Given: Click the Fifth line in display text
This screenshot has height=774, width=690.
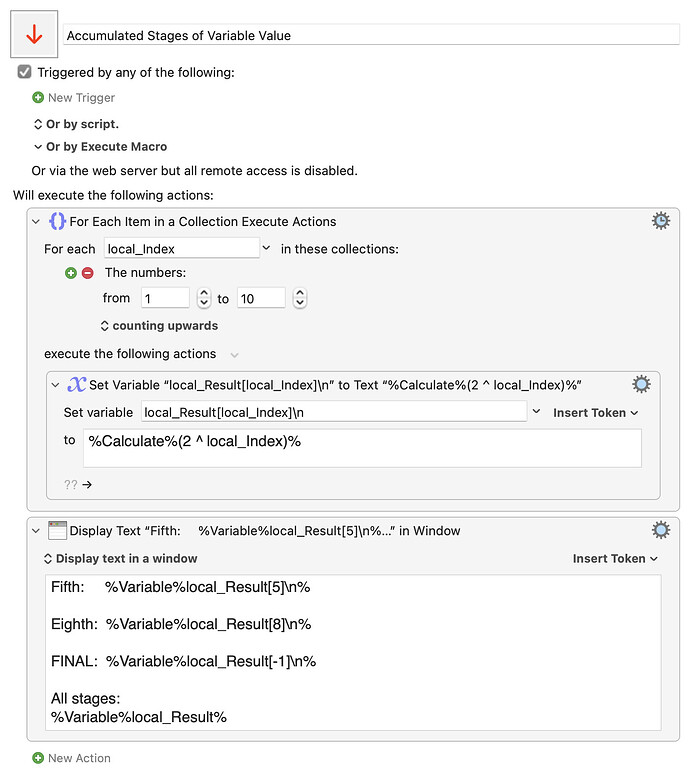Looking at the screenshot, I should 181,587.
